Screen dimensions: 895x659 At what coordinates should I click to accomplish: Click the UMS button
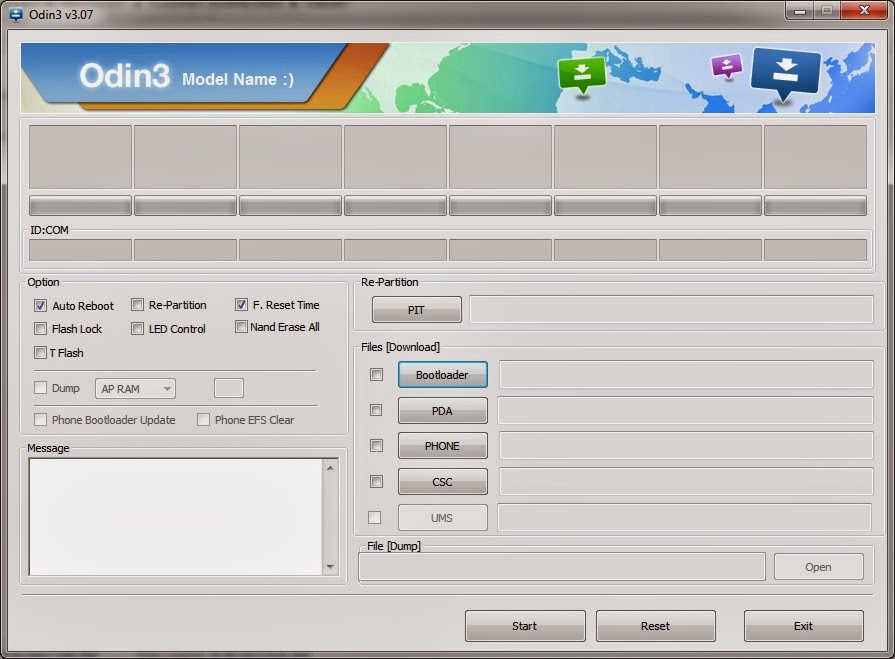442,518
